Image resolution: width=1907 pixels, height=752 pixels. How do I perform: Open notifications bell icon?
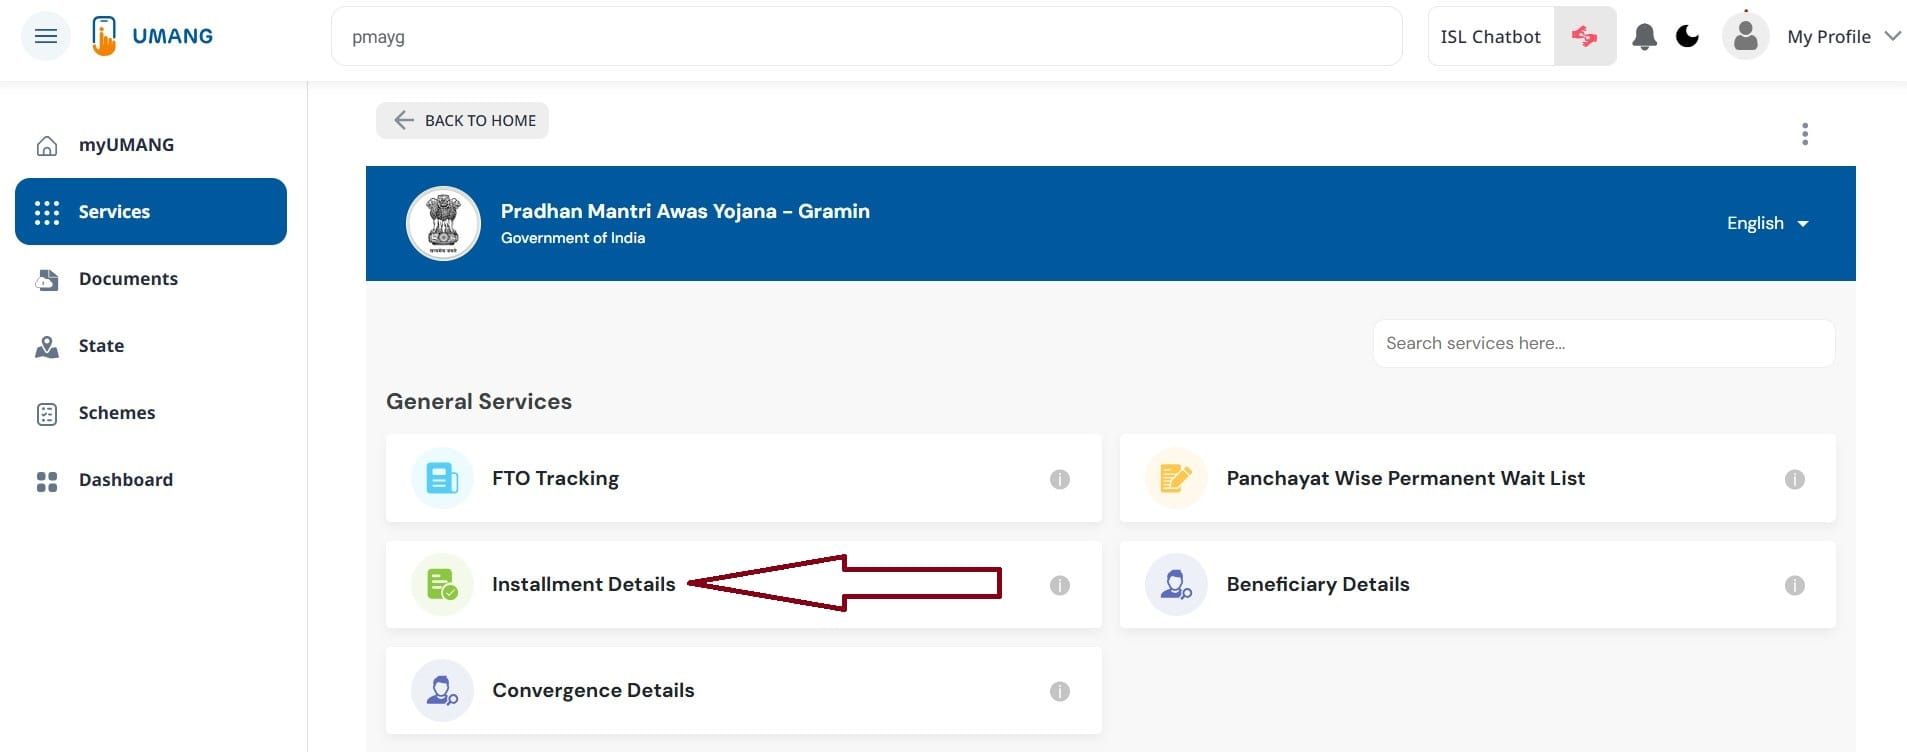pos(1644,37)
